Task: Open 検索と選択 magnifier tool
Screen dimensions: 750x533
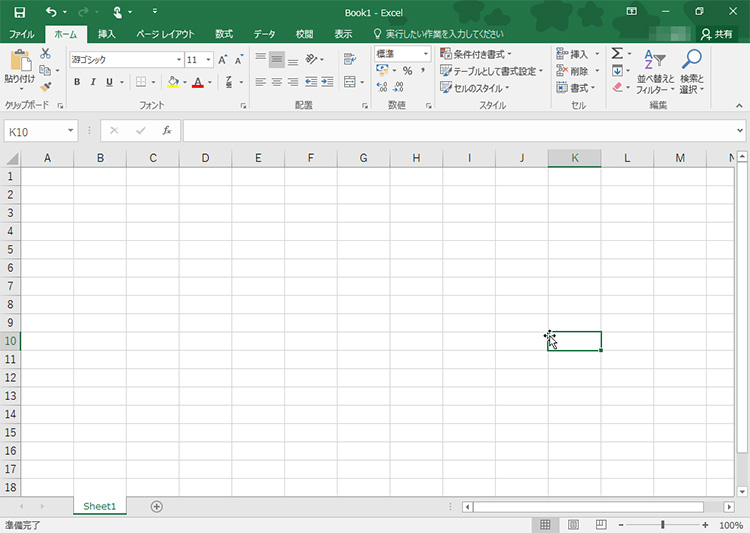Action: point(691,71)
